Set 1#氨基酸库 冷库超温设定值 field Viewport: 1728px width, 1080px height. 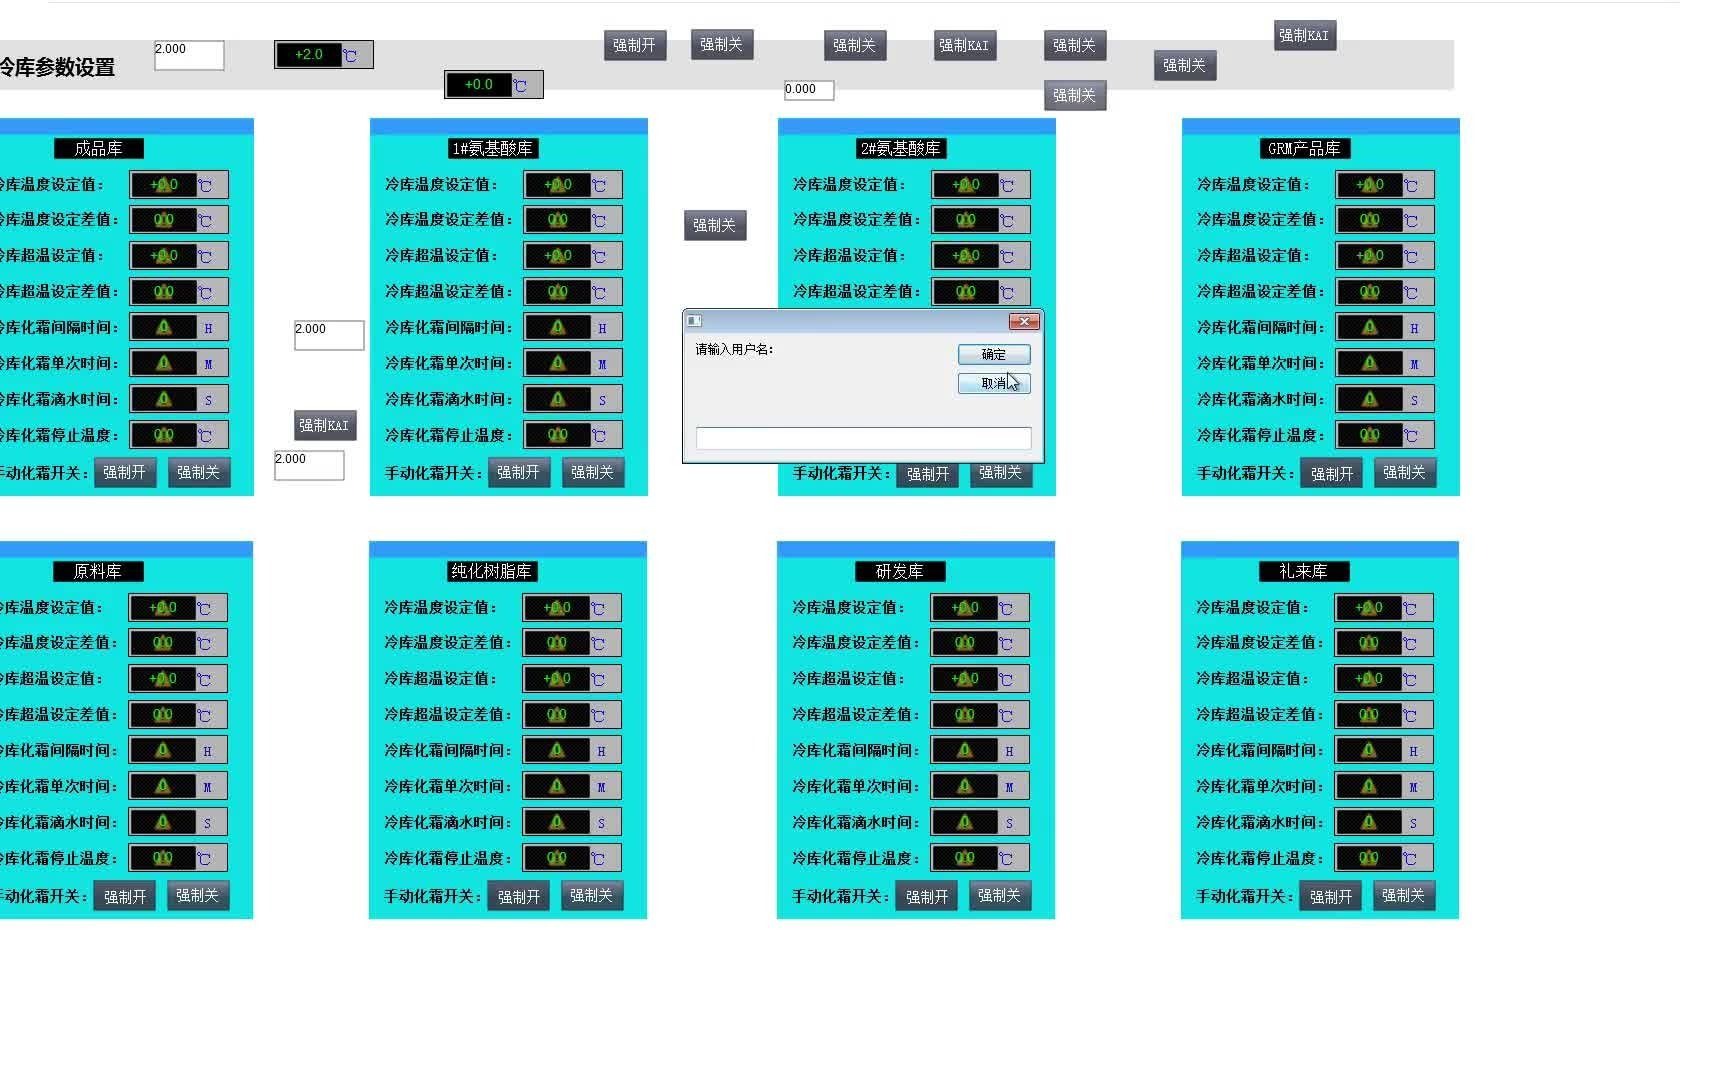(x=573, y=256)
